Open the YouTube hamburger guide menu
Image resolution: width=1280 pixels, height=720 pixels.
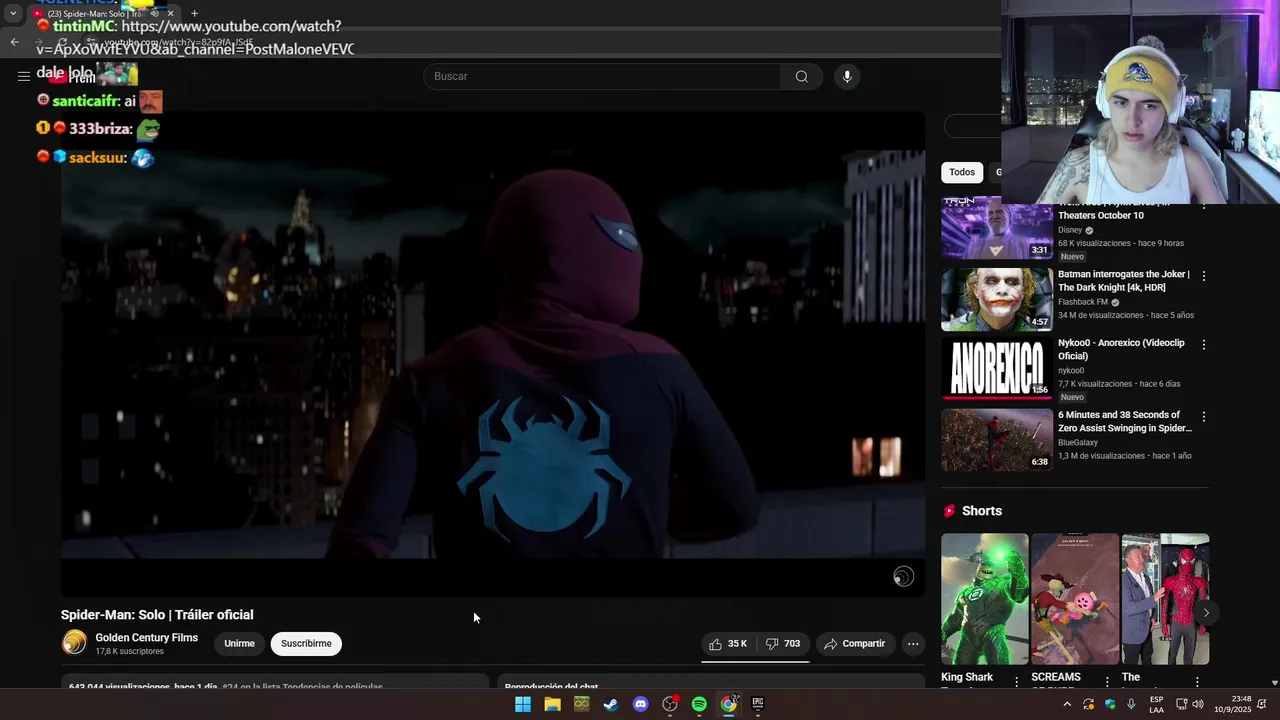(23, 76)
